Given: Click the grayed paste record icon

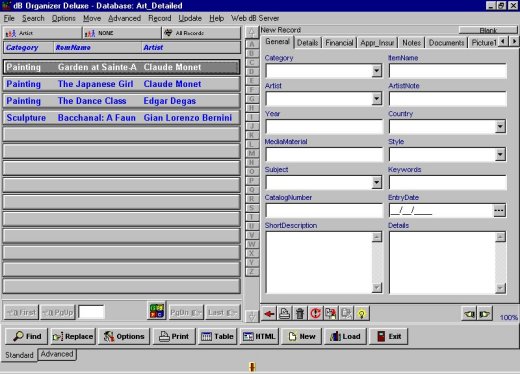Looking at the screenshot, I should point(346,314).
